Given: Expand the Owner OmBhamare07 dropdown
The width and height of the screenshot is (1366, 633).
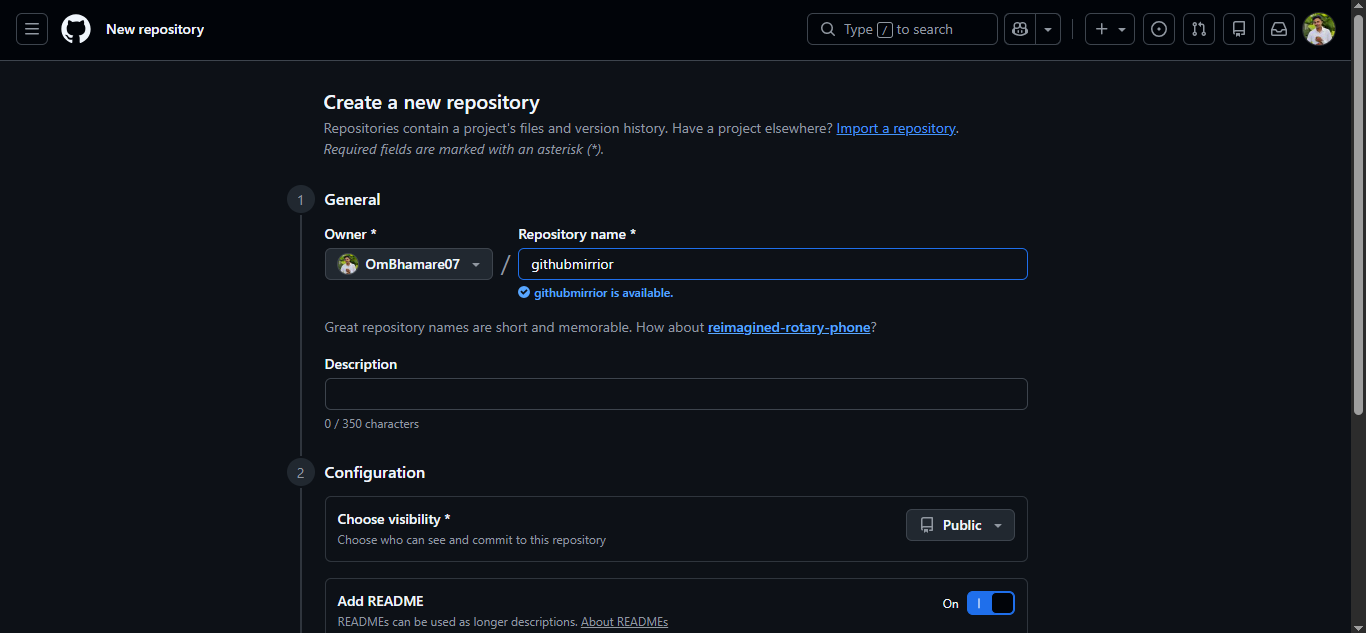Looking at the screenshot, I should pos(409,264).
